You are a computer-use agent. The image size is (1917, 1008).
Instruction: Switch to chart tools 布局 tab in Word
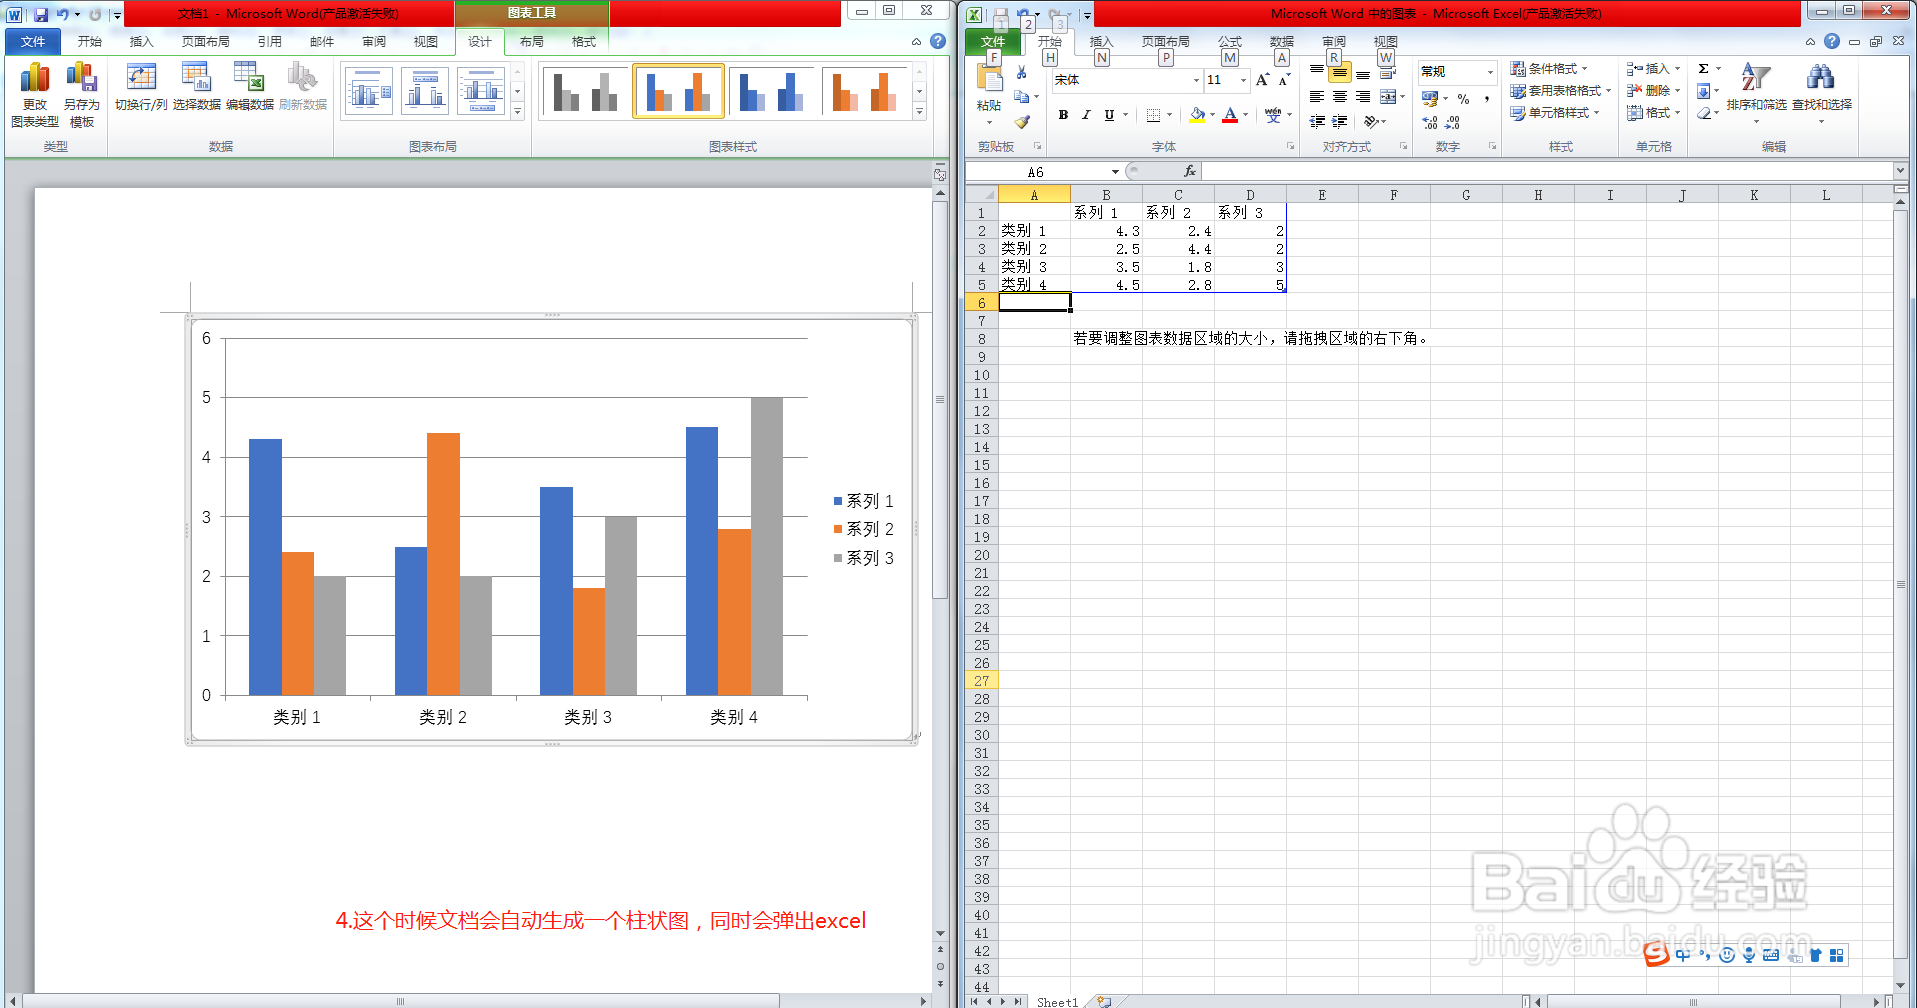pyautogui.click(x=532, y=42)
